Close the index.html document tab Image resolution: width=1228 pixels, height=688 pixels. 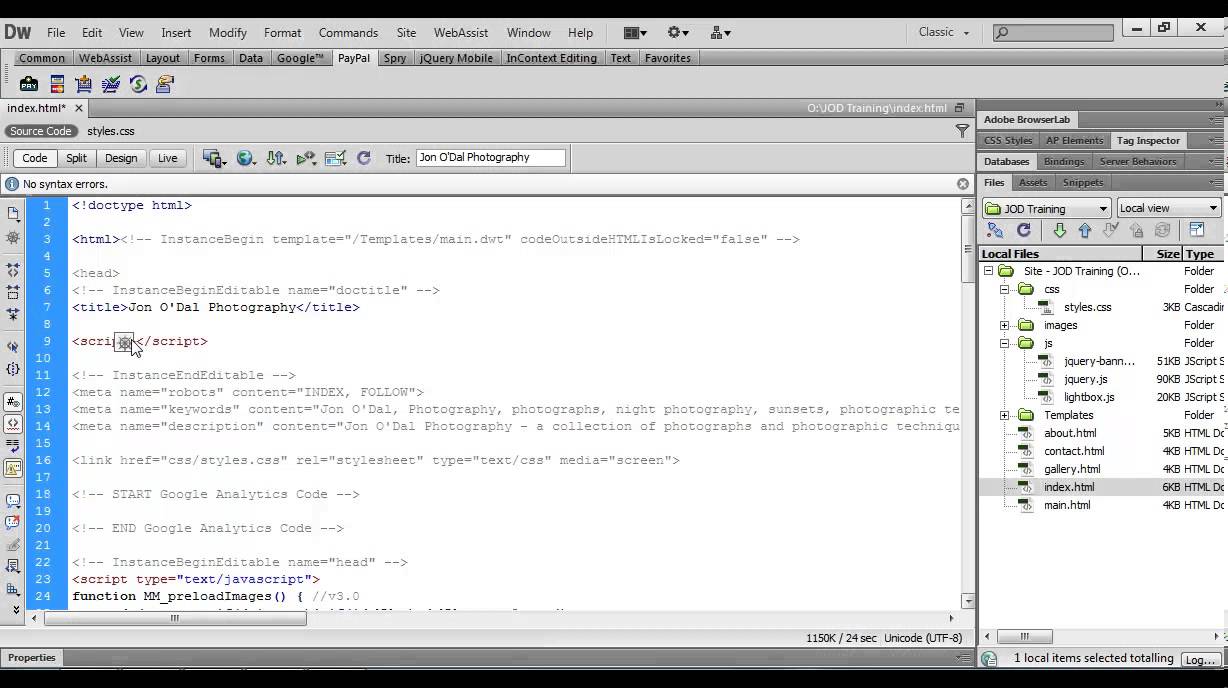pos(79,108)
